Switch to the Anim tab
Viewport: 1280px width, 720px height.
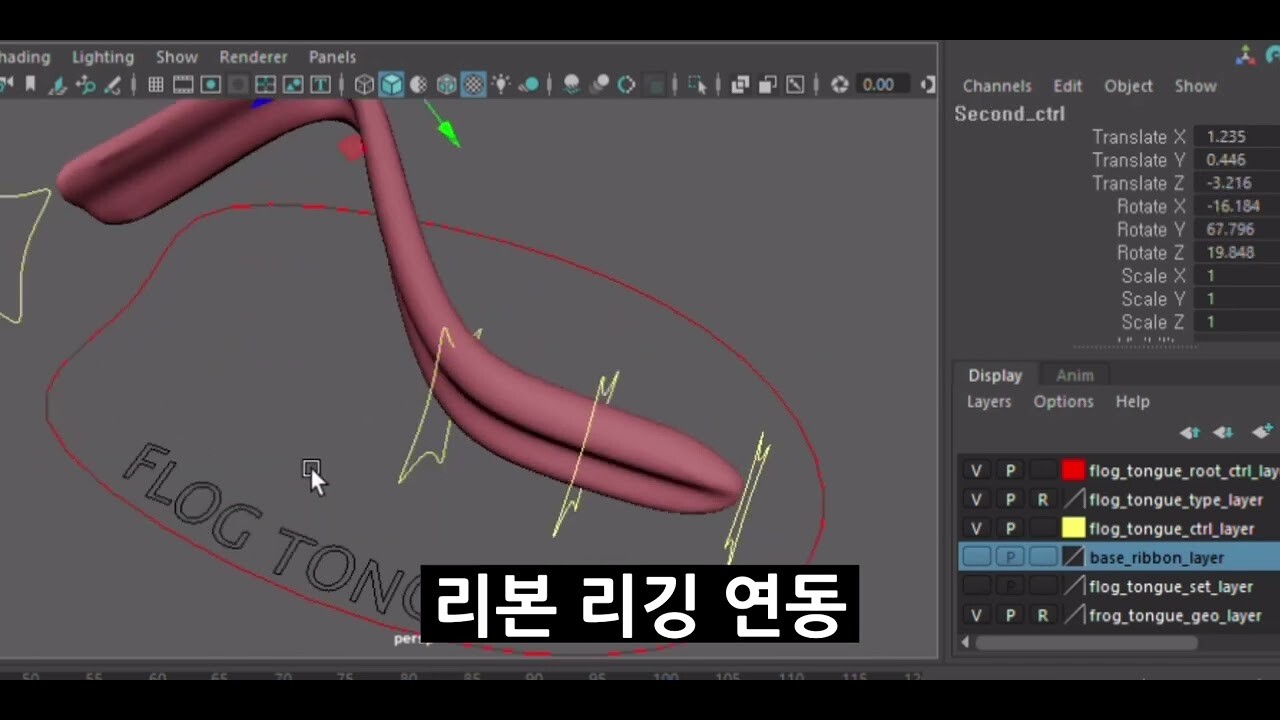[1074, 375]
